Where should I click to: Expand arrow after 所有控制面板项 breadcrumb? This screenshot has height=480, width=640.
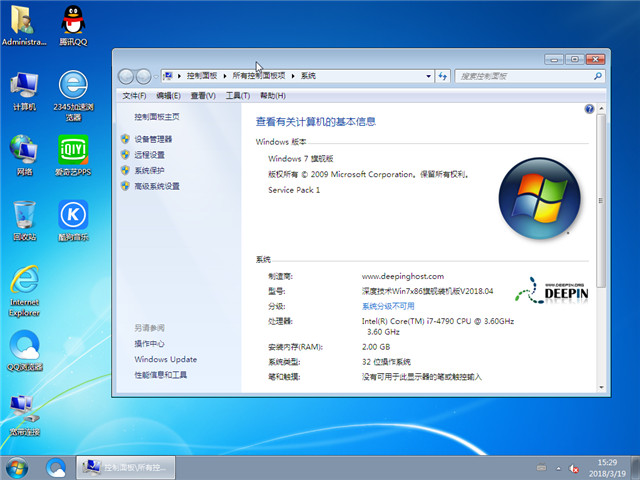[293, 76]
